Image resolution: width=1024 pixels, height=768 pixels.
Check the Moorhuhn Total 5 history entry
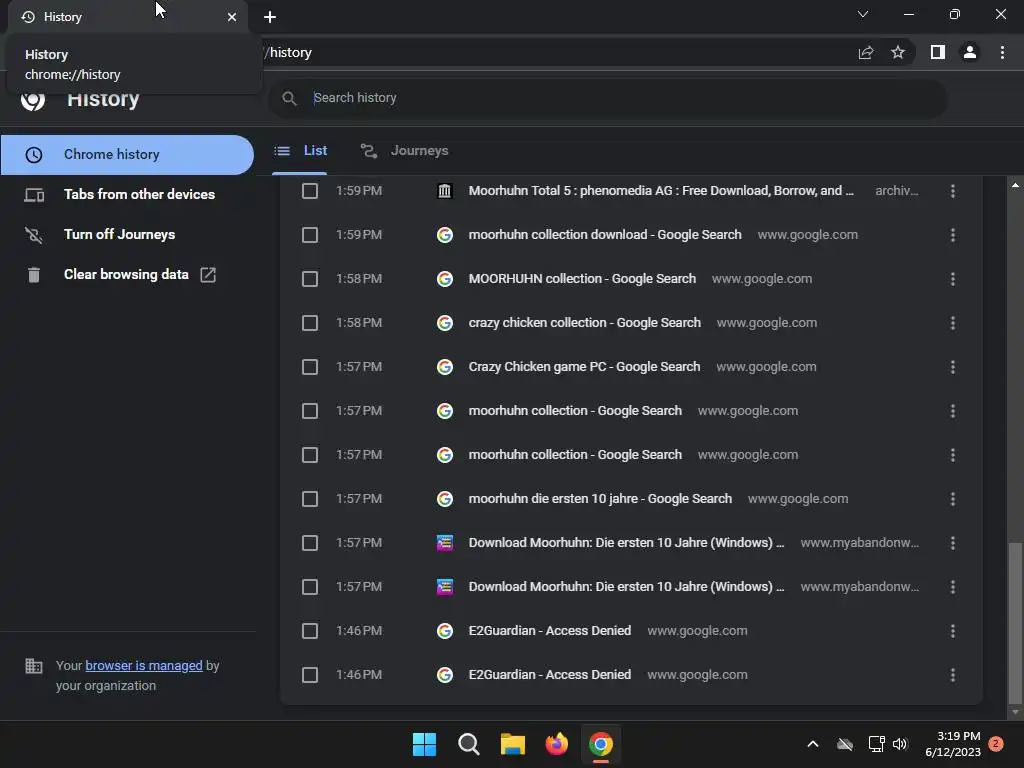pyautogui.click(x=310, y=191)
